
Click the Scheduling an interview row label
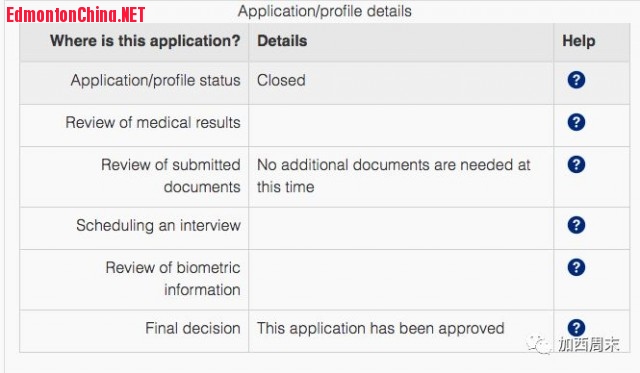pyautogui.click(x=158, y=225)
